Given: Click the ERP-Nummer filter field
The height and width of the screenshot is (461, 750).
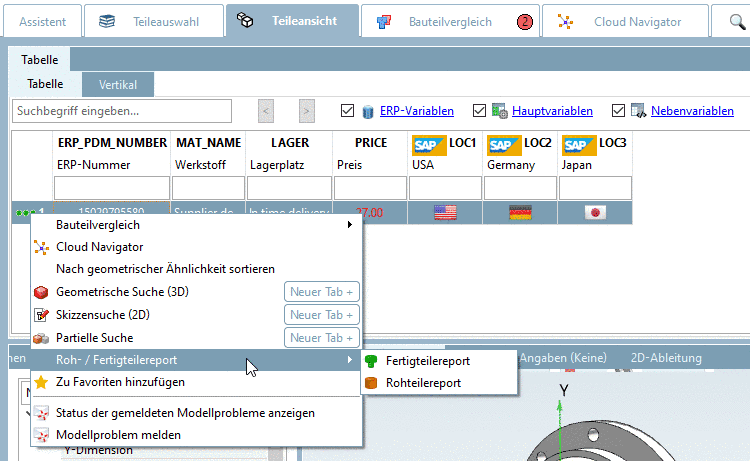Looking at the screenshot, I should click(x=112, y=188).
